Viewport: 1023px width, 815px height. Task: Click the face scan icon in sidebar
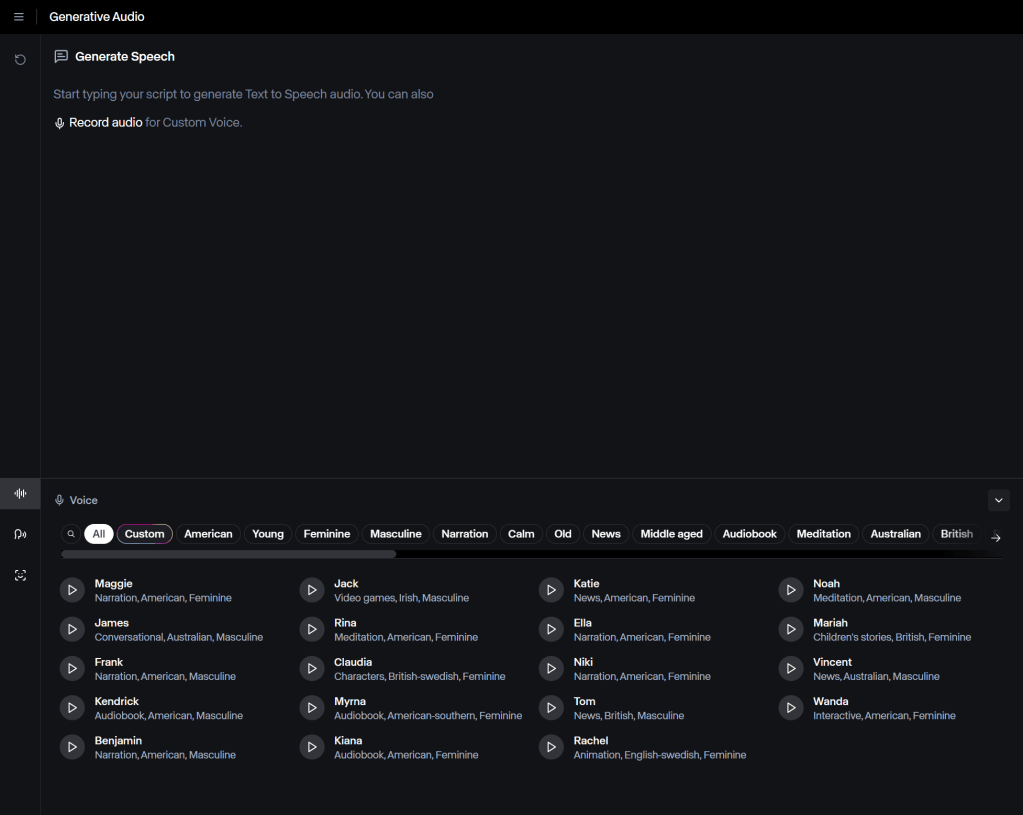pos(20,576)
